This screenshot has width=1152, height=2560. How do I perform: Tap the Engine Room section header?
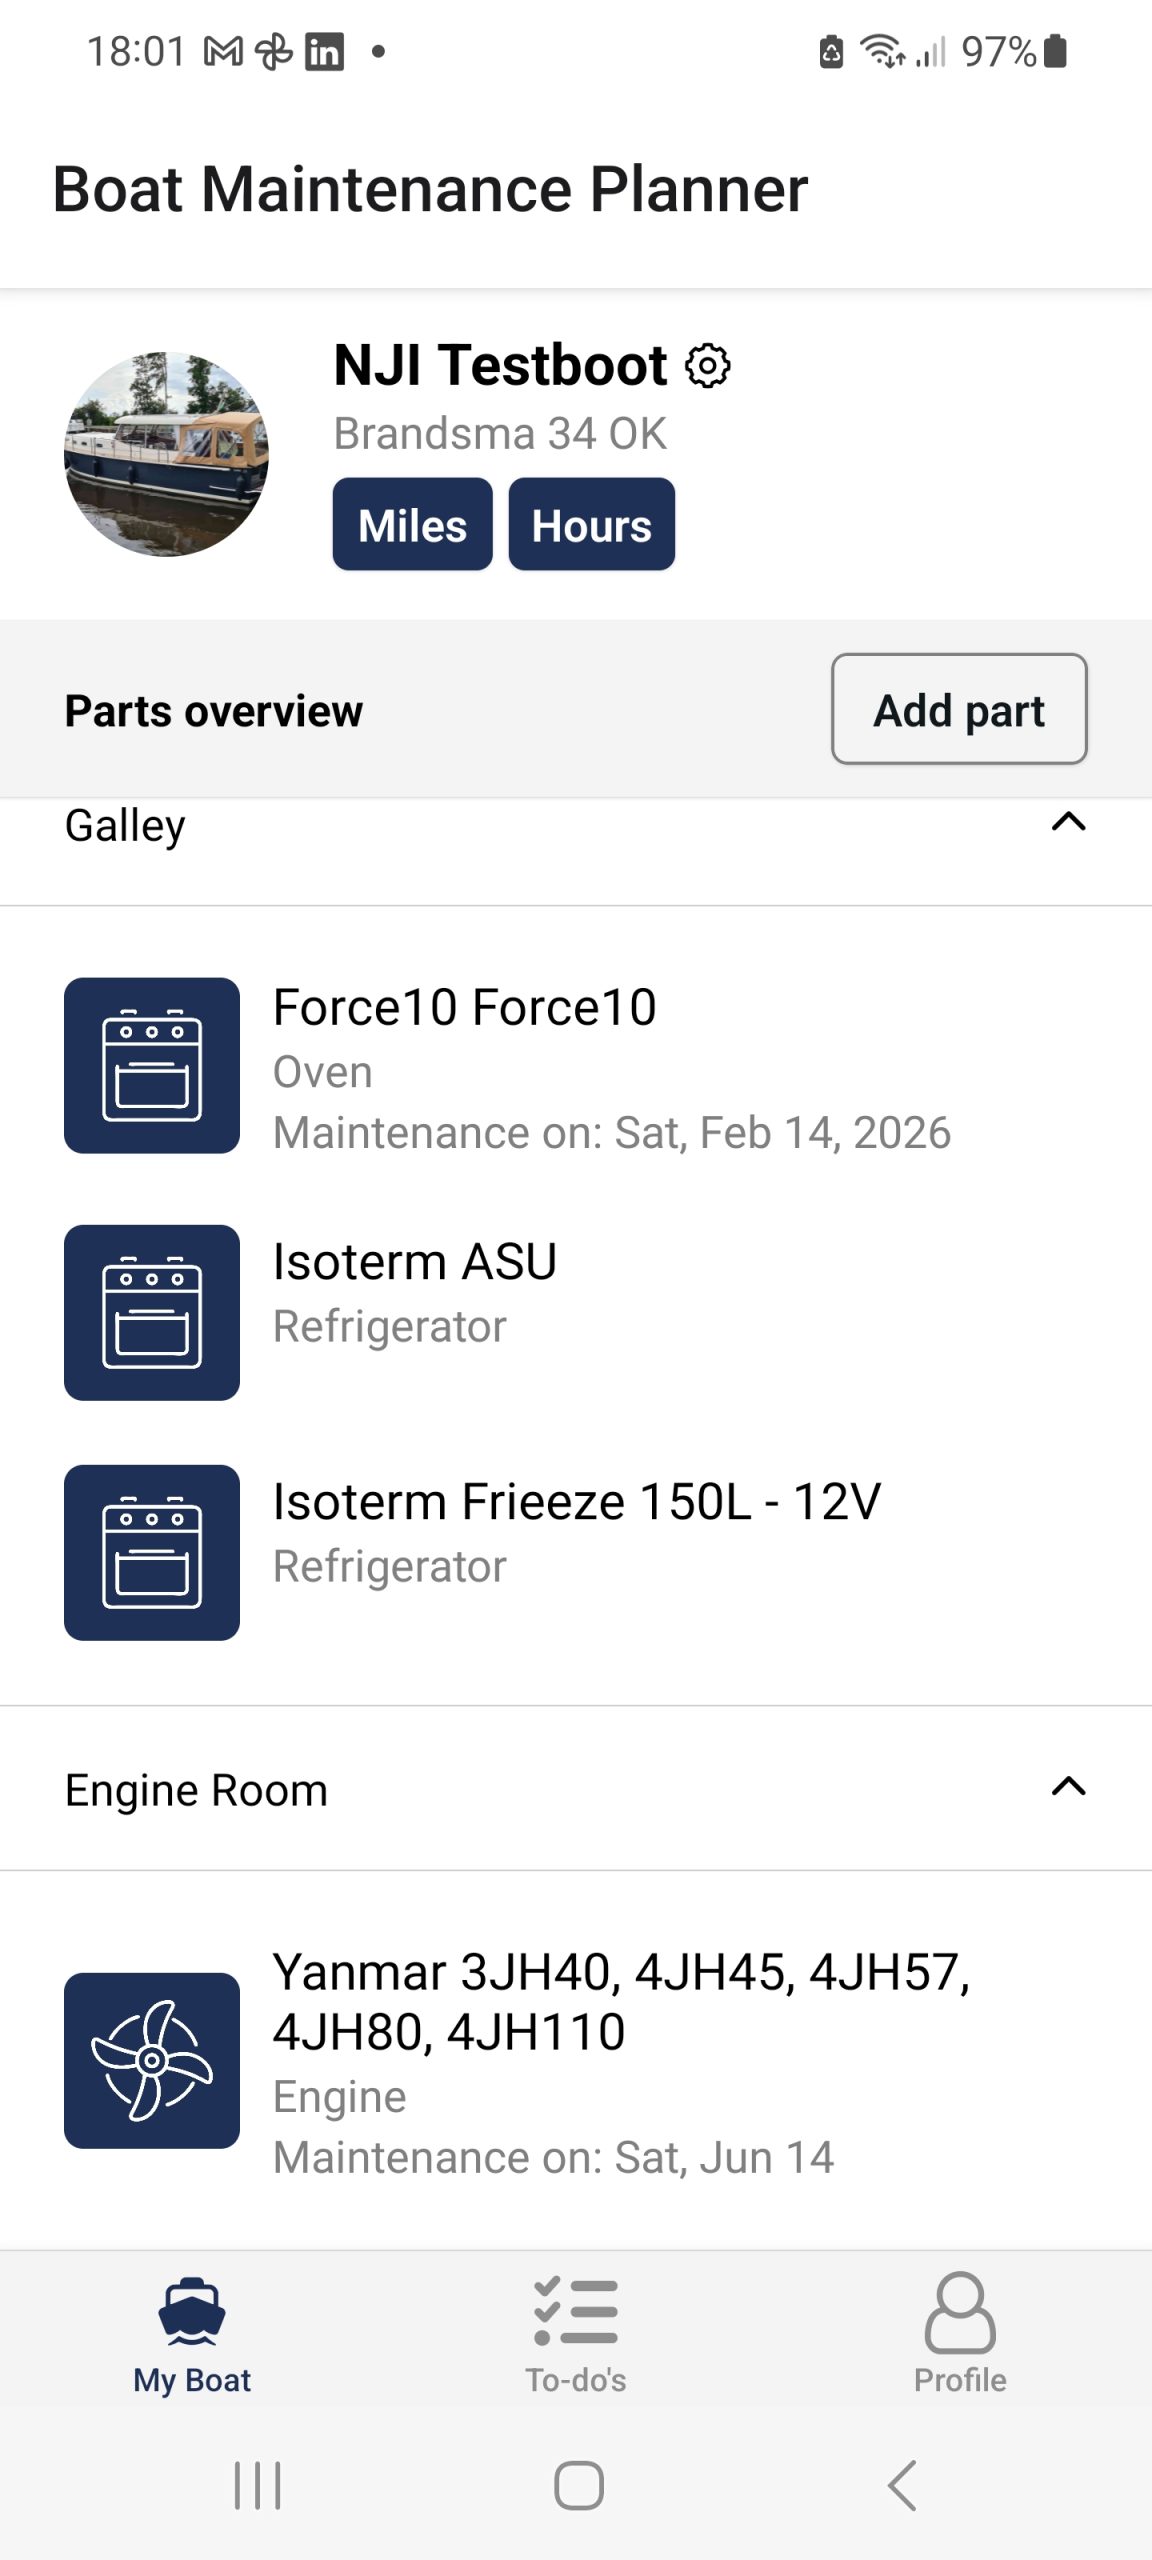tap(197, 1790)
